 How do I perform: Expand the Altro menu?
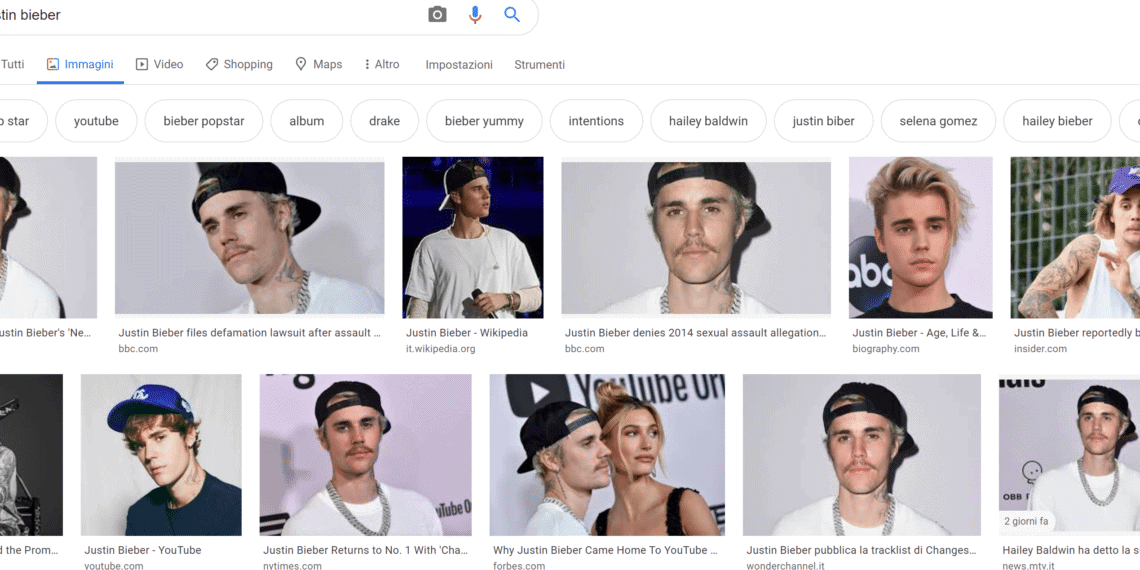click(x=381, y=64)
